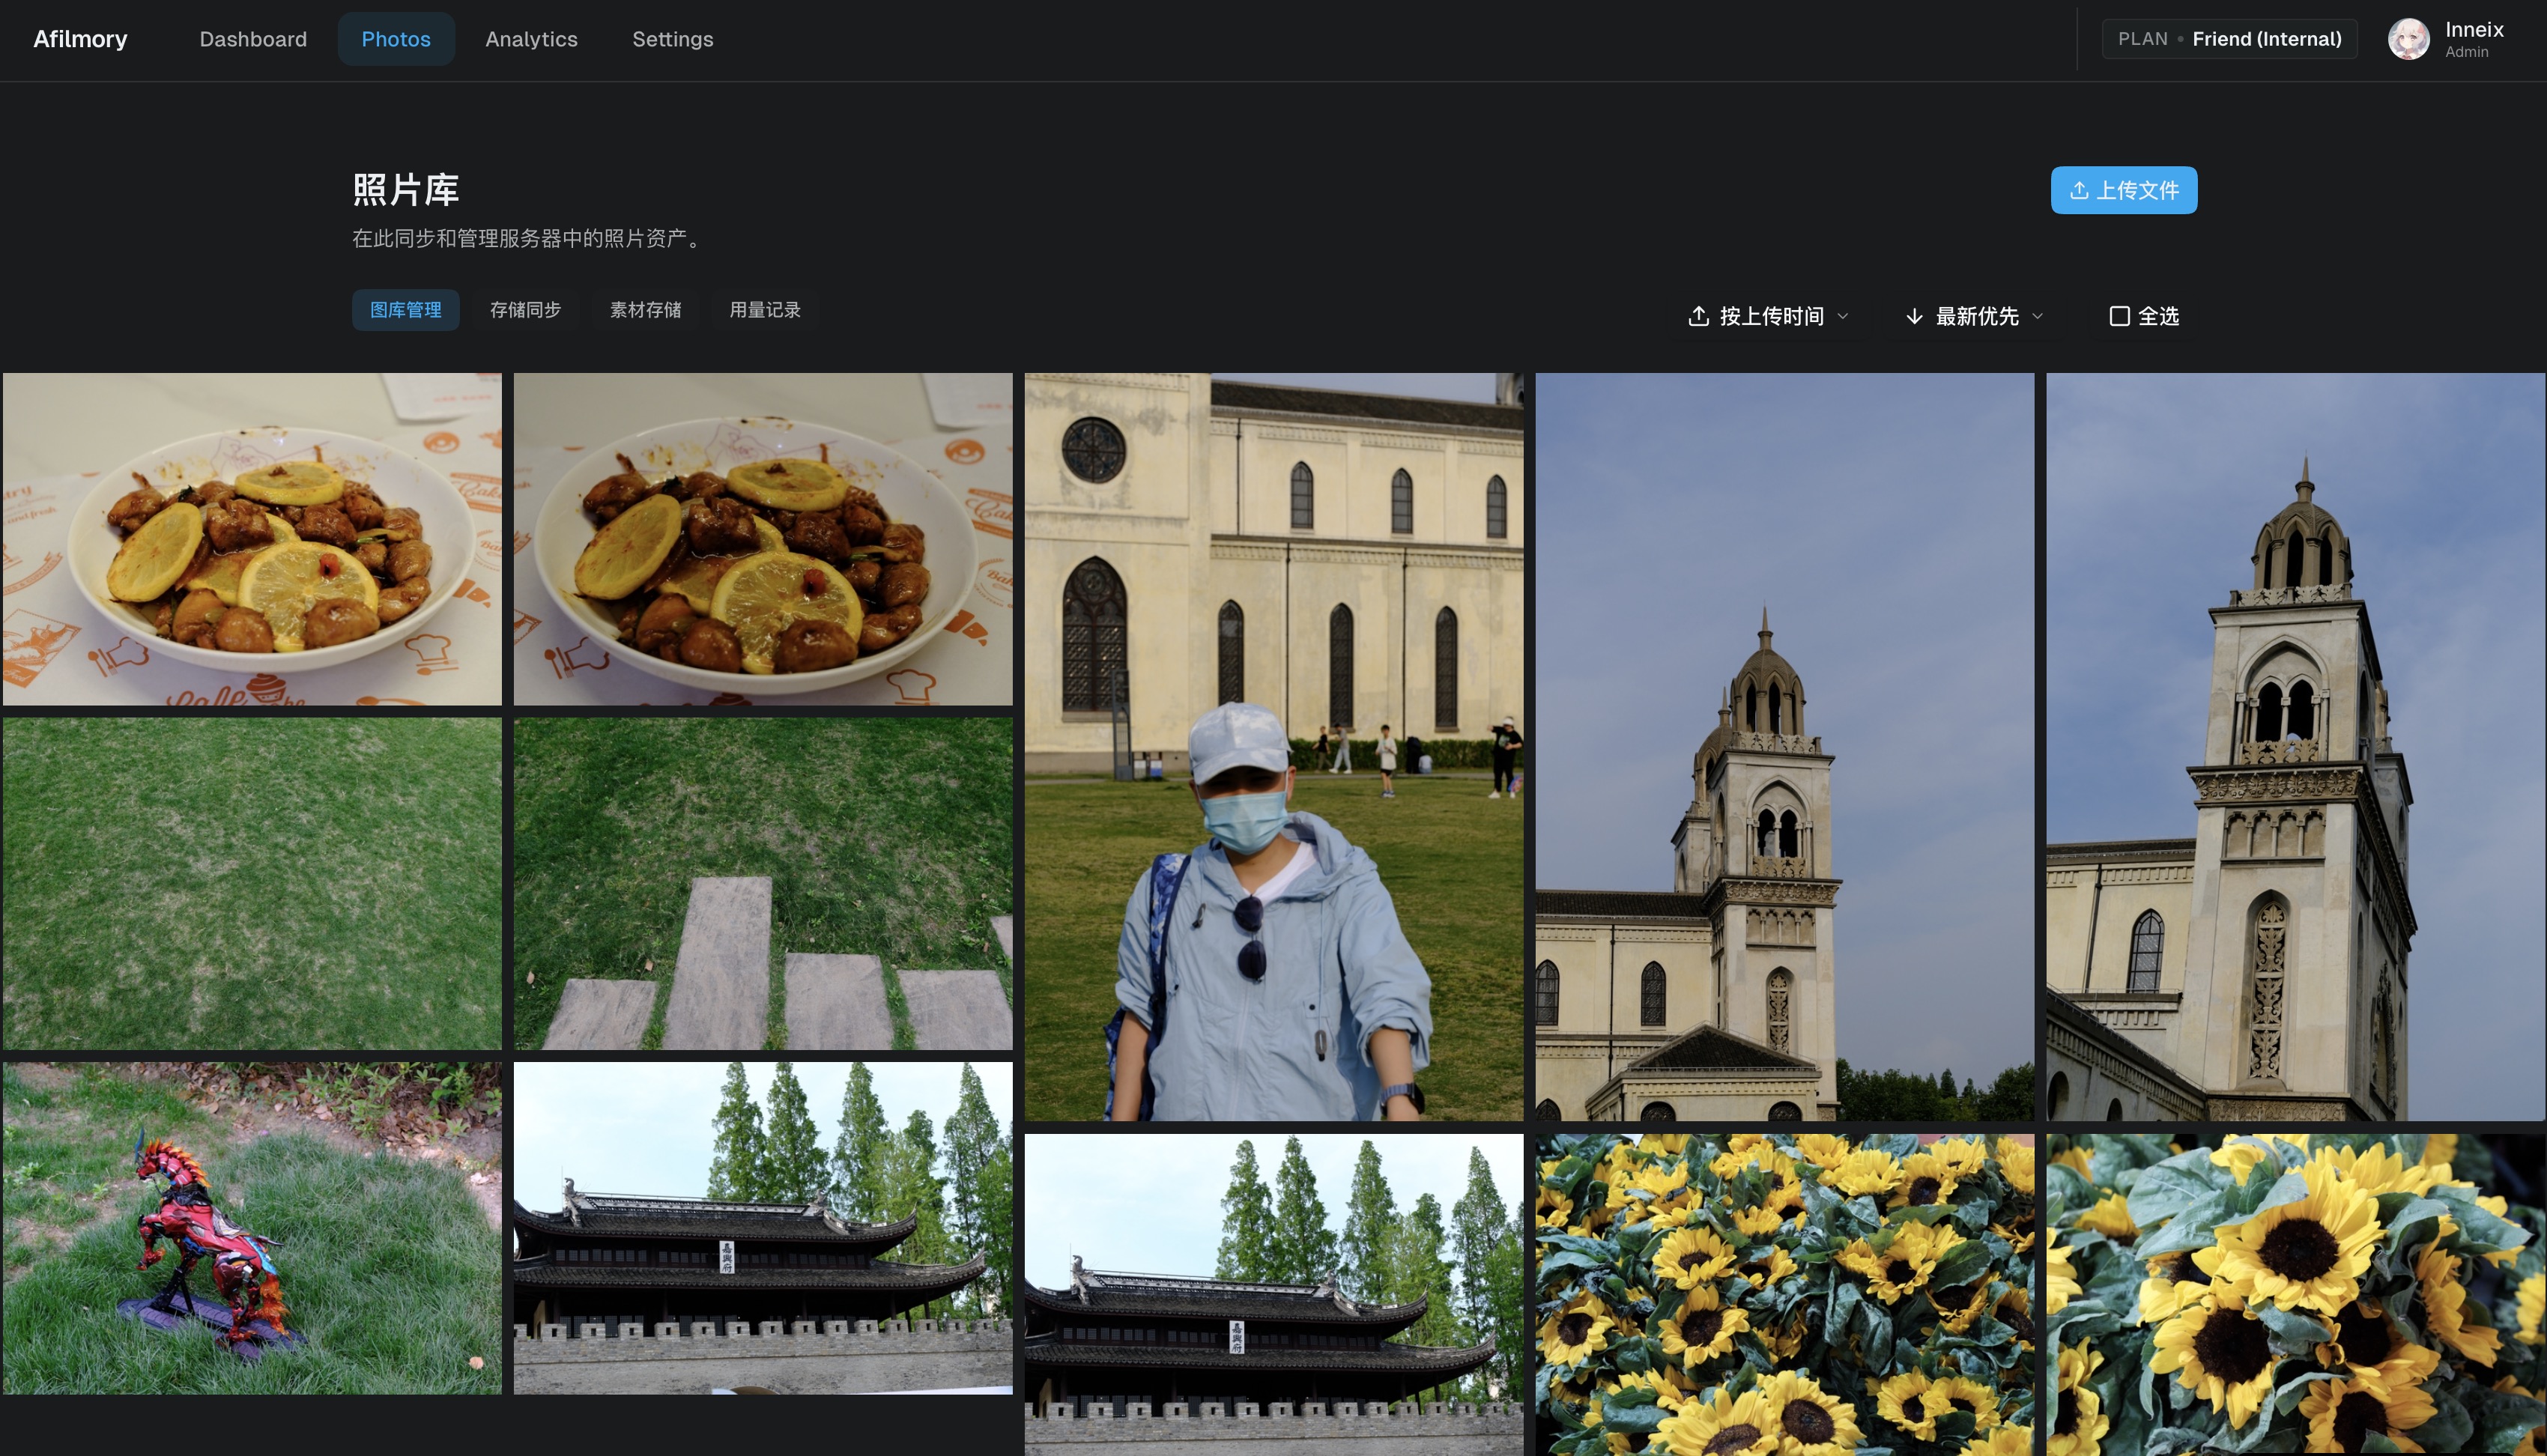The width and height of the screenshot is (2547, 1456).
Task: Open the Analytics nav item
Action: [x=531, y=39]
